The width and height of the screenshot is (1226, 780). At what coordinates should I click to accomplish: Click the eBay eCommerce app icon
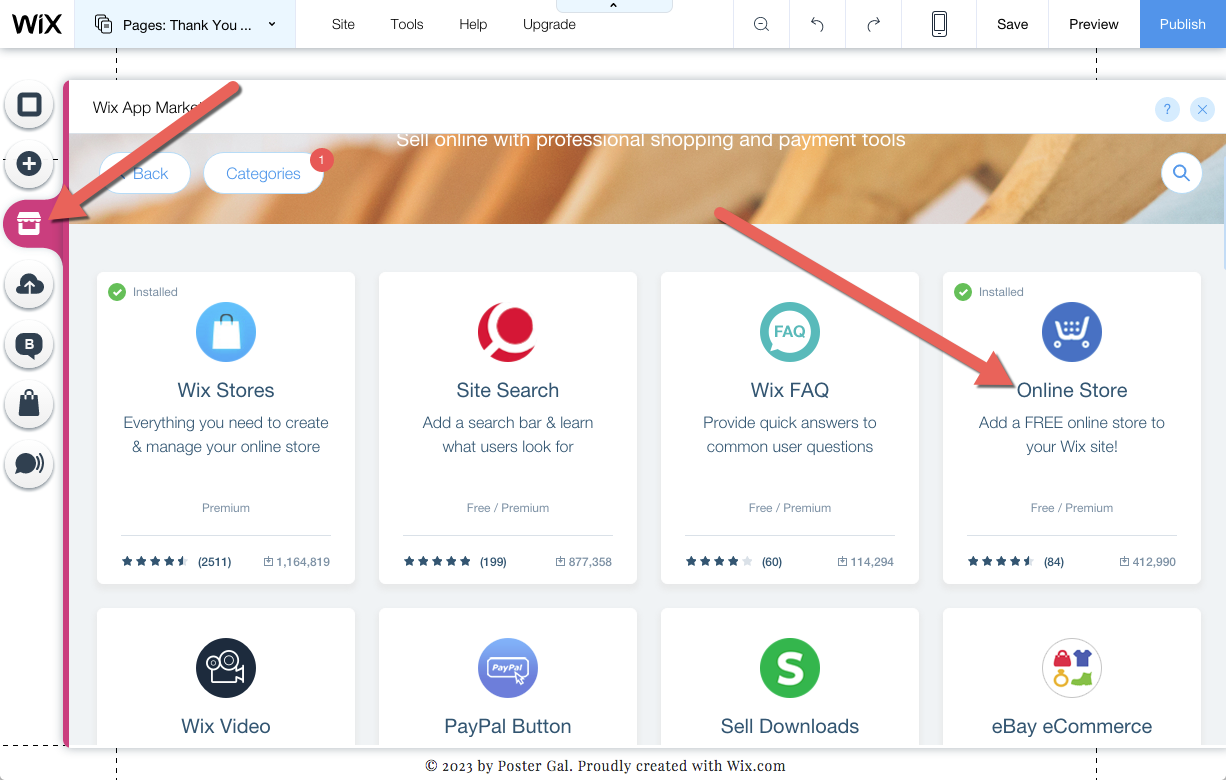tap(1072, 668)
